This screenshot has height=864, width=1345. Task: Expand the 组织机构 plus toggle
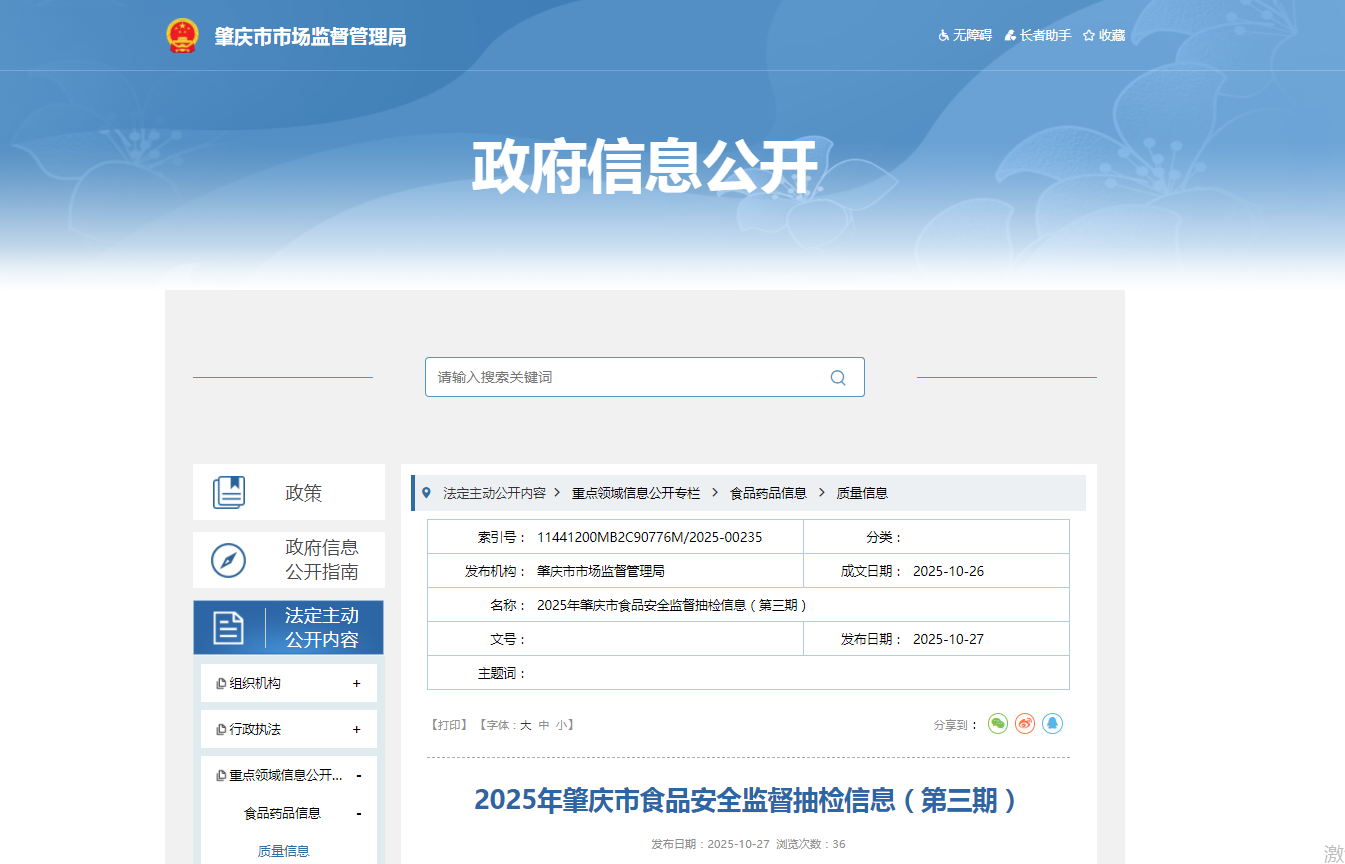click(356, 684)
